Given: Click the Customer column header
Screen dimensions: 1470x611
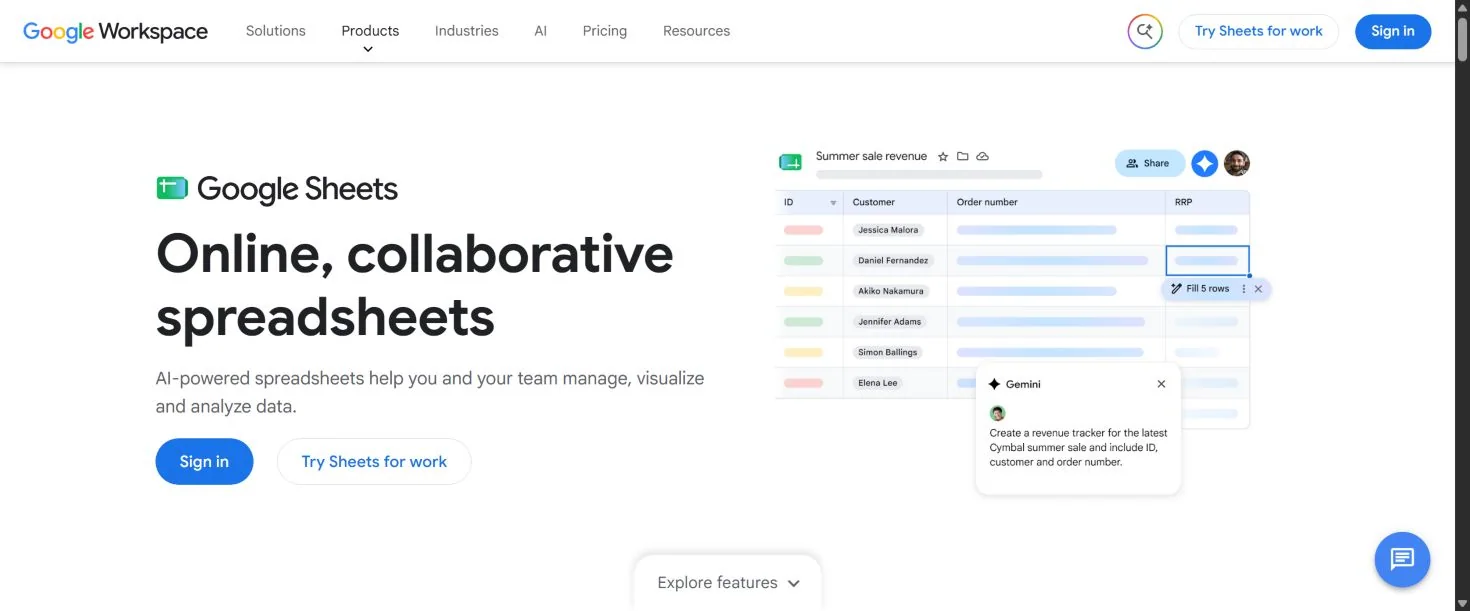Looking at the screenshot, I should 895,202.
